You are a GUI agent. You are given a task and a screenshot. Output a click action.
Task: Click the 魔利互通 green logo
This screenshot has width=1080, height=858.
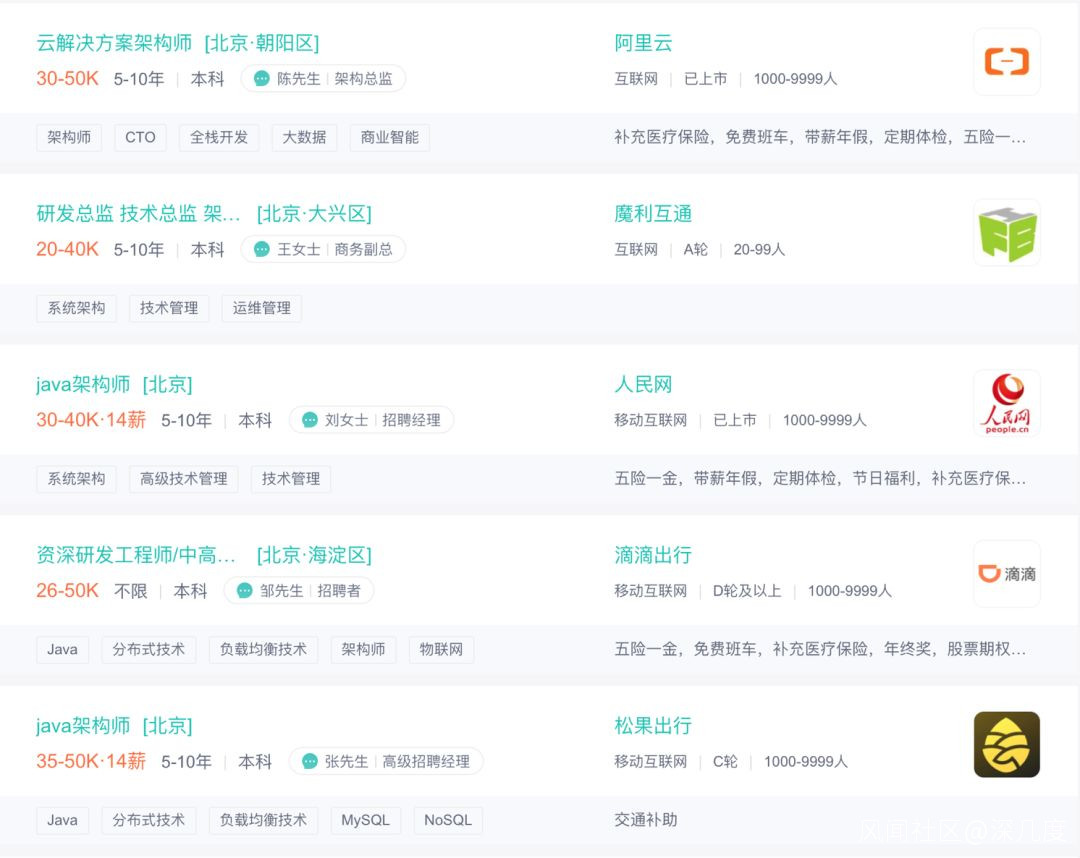click(1006, 233)
